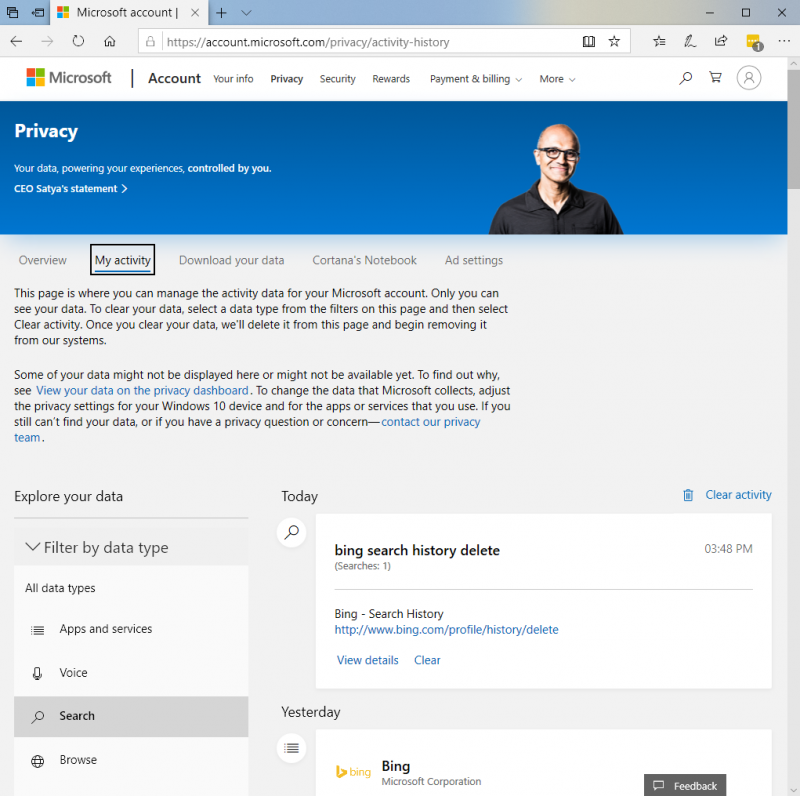Viewport: 800px width, 796px height.
Task: Open the browser home page
Action: click(110, 41)
